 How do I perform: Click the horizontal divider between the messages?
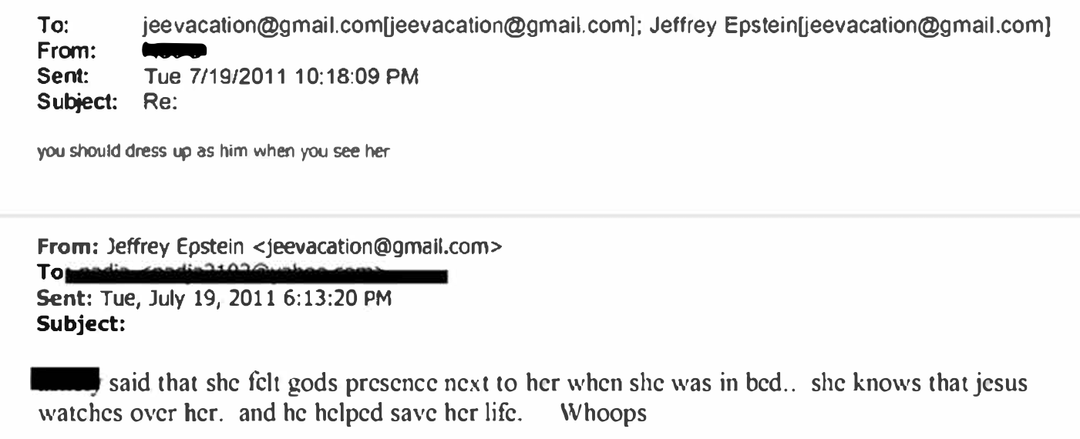pos(540,215)
